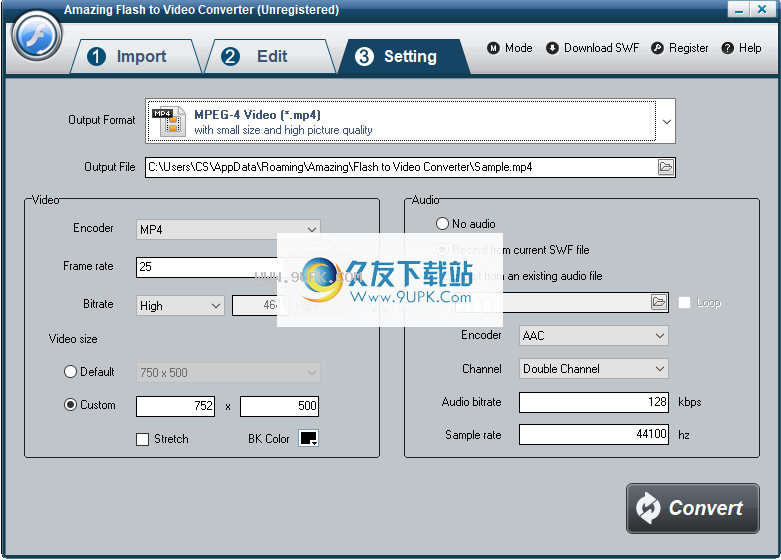Click the Help question mark icon
This screenshot has height=560, width=781.
pos(728,48)
